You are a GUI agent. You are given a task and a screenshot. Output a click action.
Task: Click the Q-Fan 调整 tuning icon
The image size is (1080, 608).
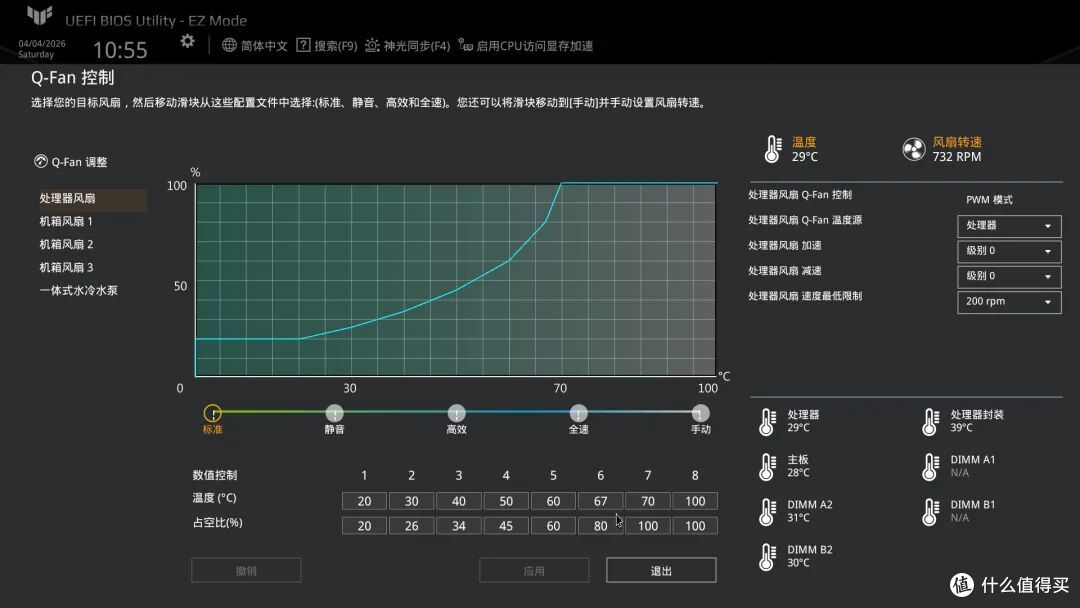click(x=41, y=161)
